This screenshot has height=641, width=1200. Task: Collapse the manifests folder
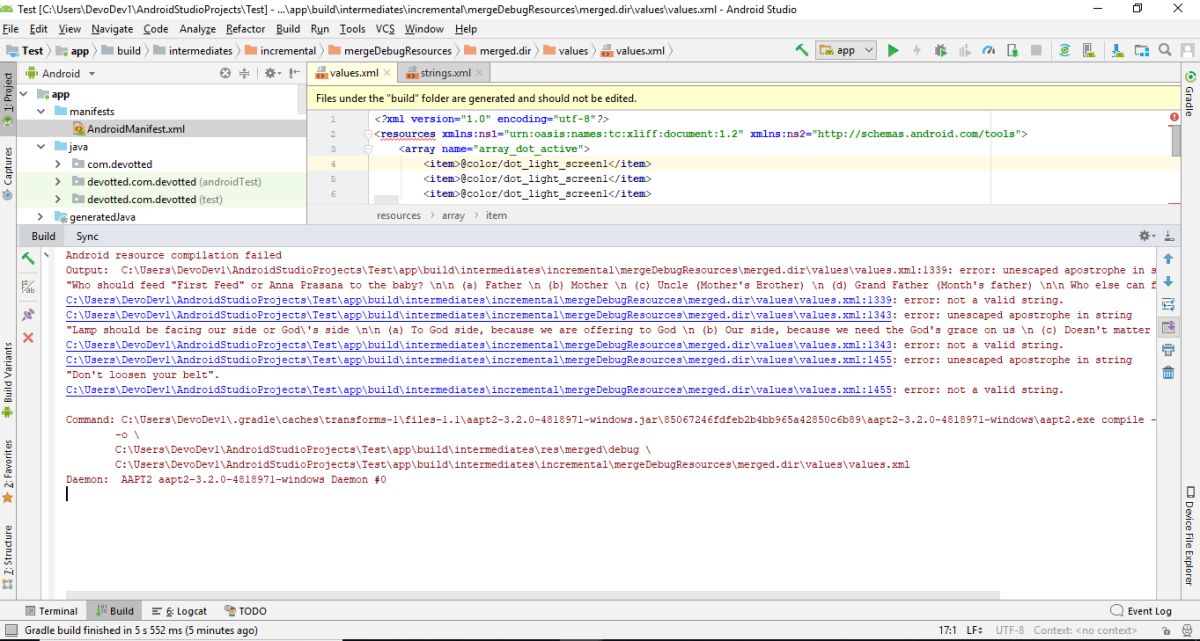click(x=41, y=111)
